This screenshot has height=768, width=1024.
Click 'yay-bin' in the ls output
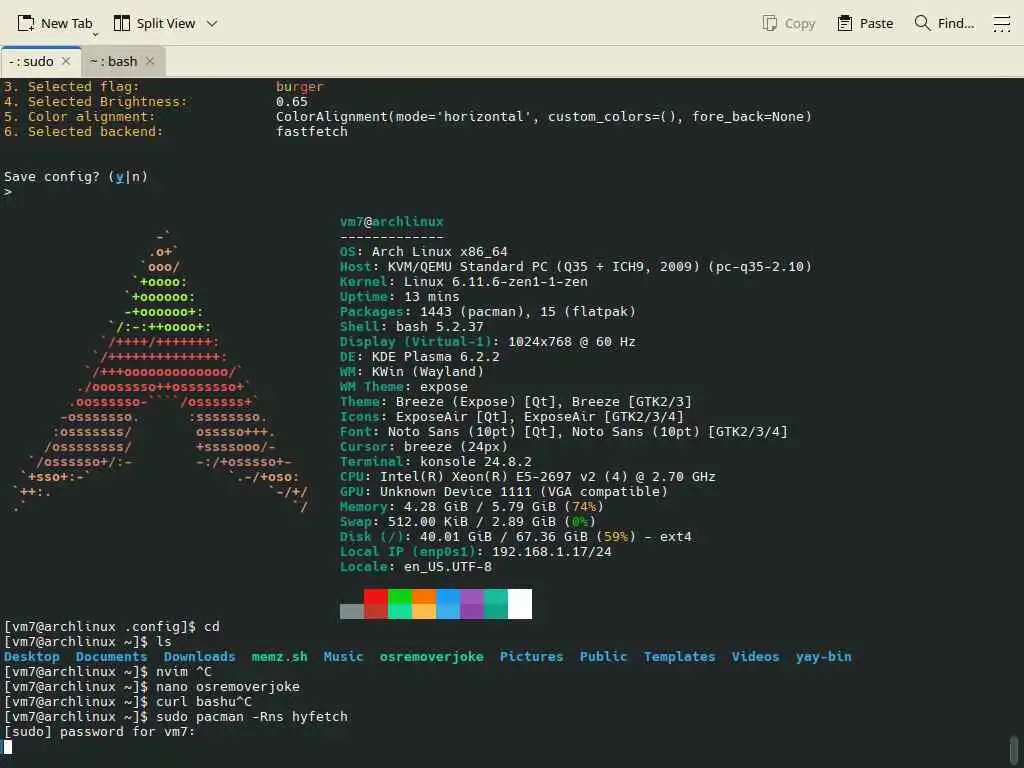pyautogui.click(x=824, y=657)
